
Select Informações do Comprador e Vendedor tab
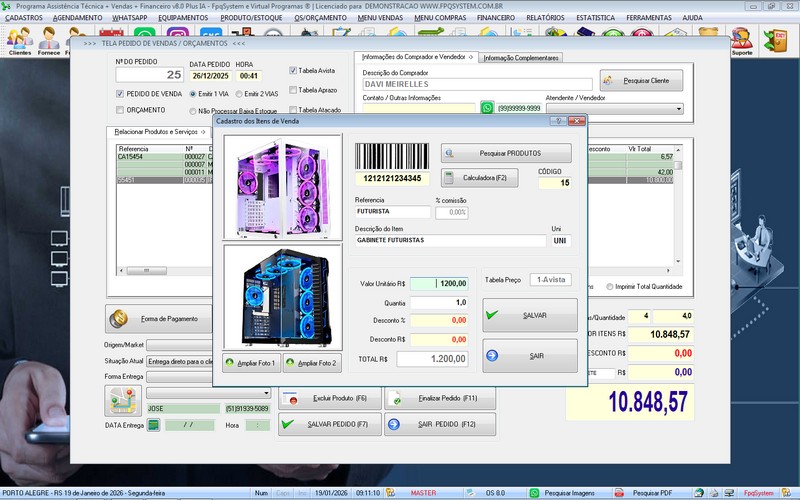(x=417, y=57)
